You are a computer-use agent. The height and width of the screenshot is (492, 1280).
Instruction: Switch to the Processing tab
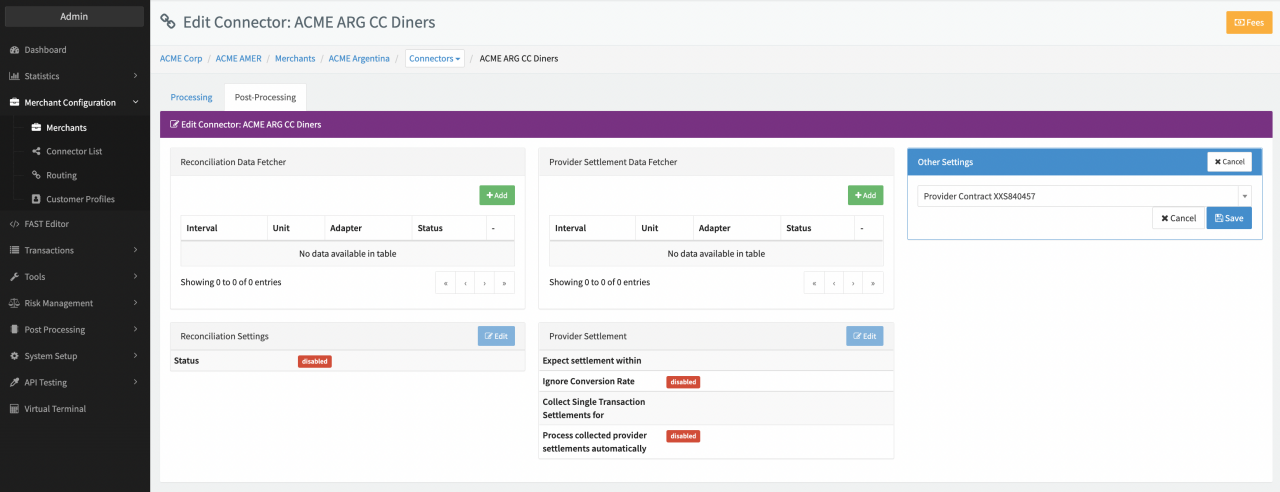tap(191, 97)
